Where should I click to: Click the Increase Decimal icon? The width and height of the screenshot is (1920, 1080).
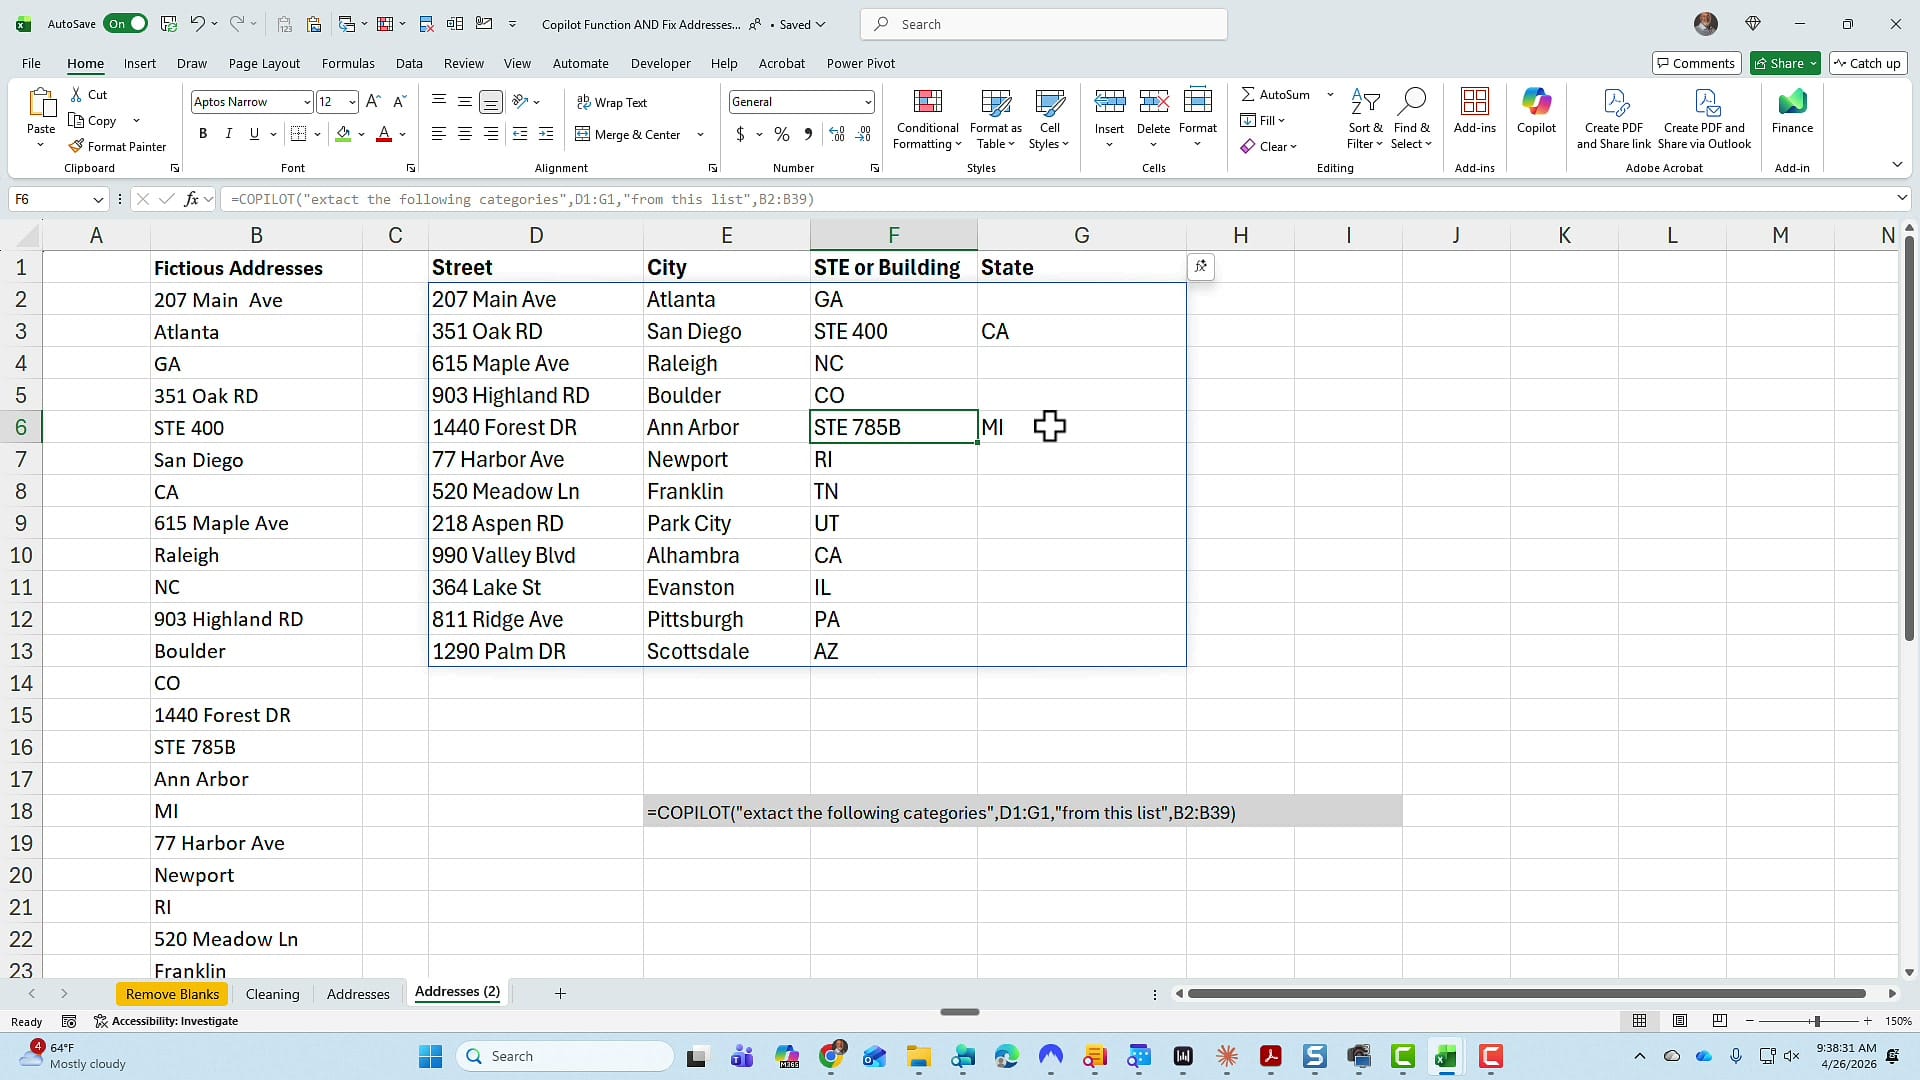click(x=836, y=134)
